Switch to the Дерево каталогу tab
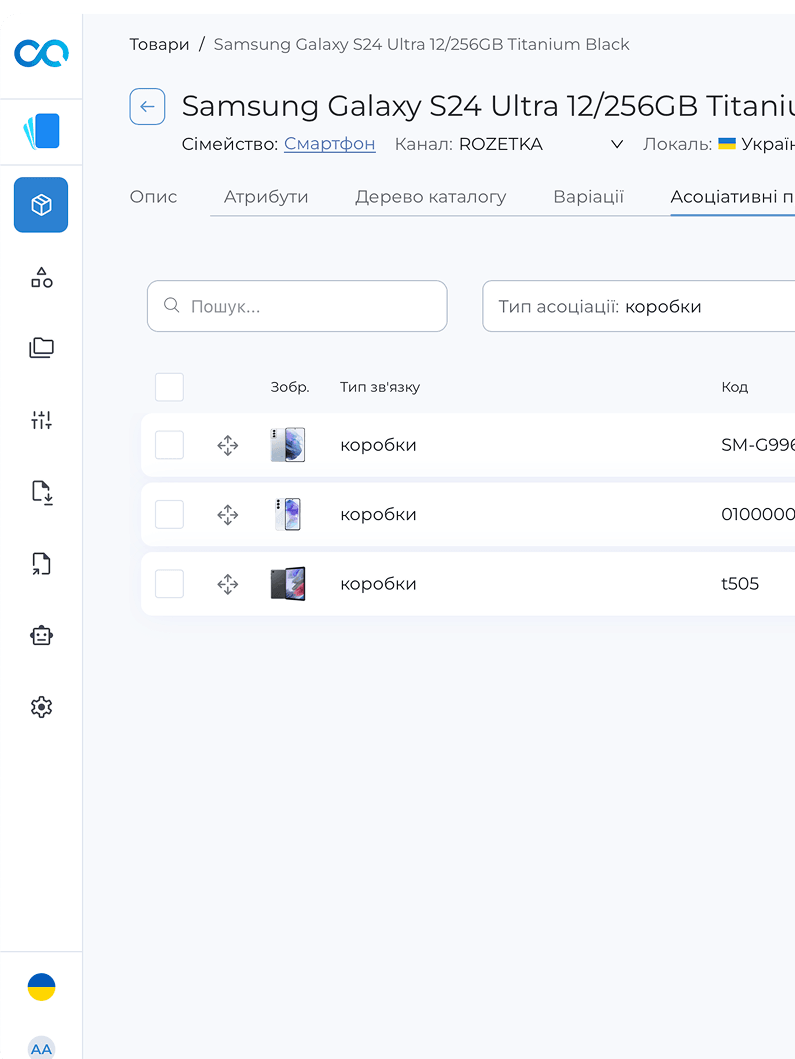Image resolution: width=795 pixels, height=1059 pixels. (x=431, y=197)
